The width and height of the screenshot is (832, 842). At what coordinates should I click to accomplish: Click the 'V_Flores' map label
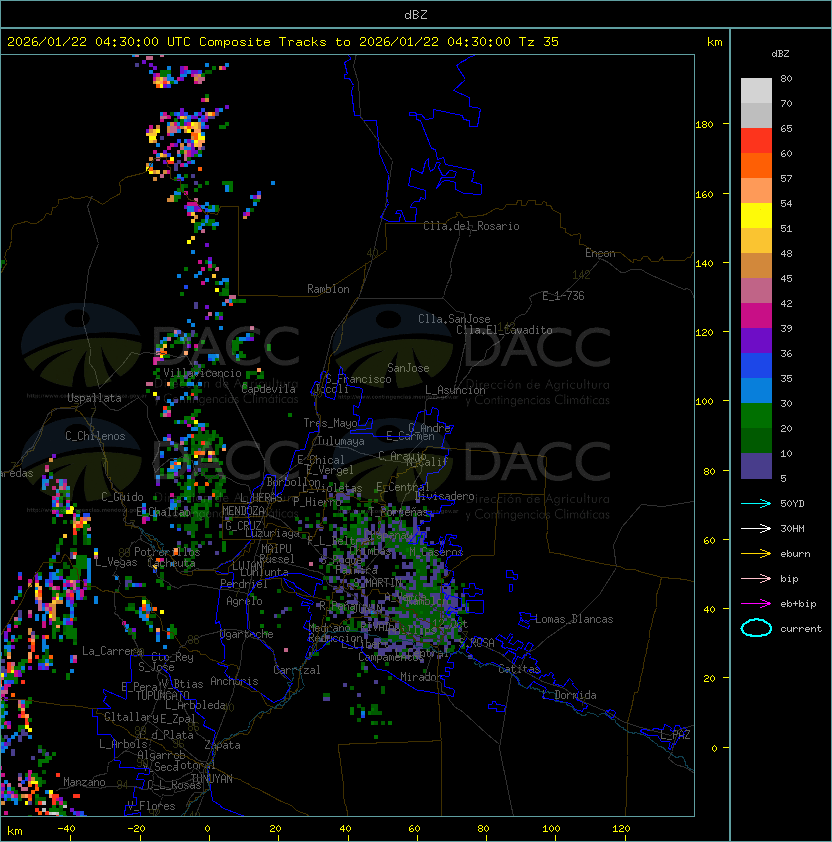click(x=151, y=806)
